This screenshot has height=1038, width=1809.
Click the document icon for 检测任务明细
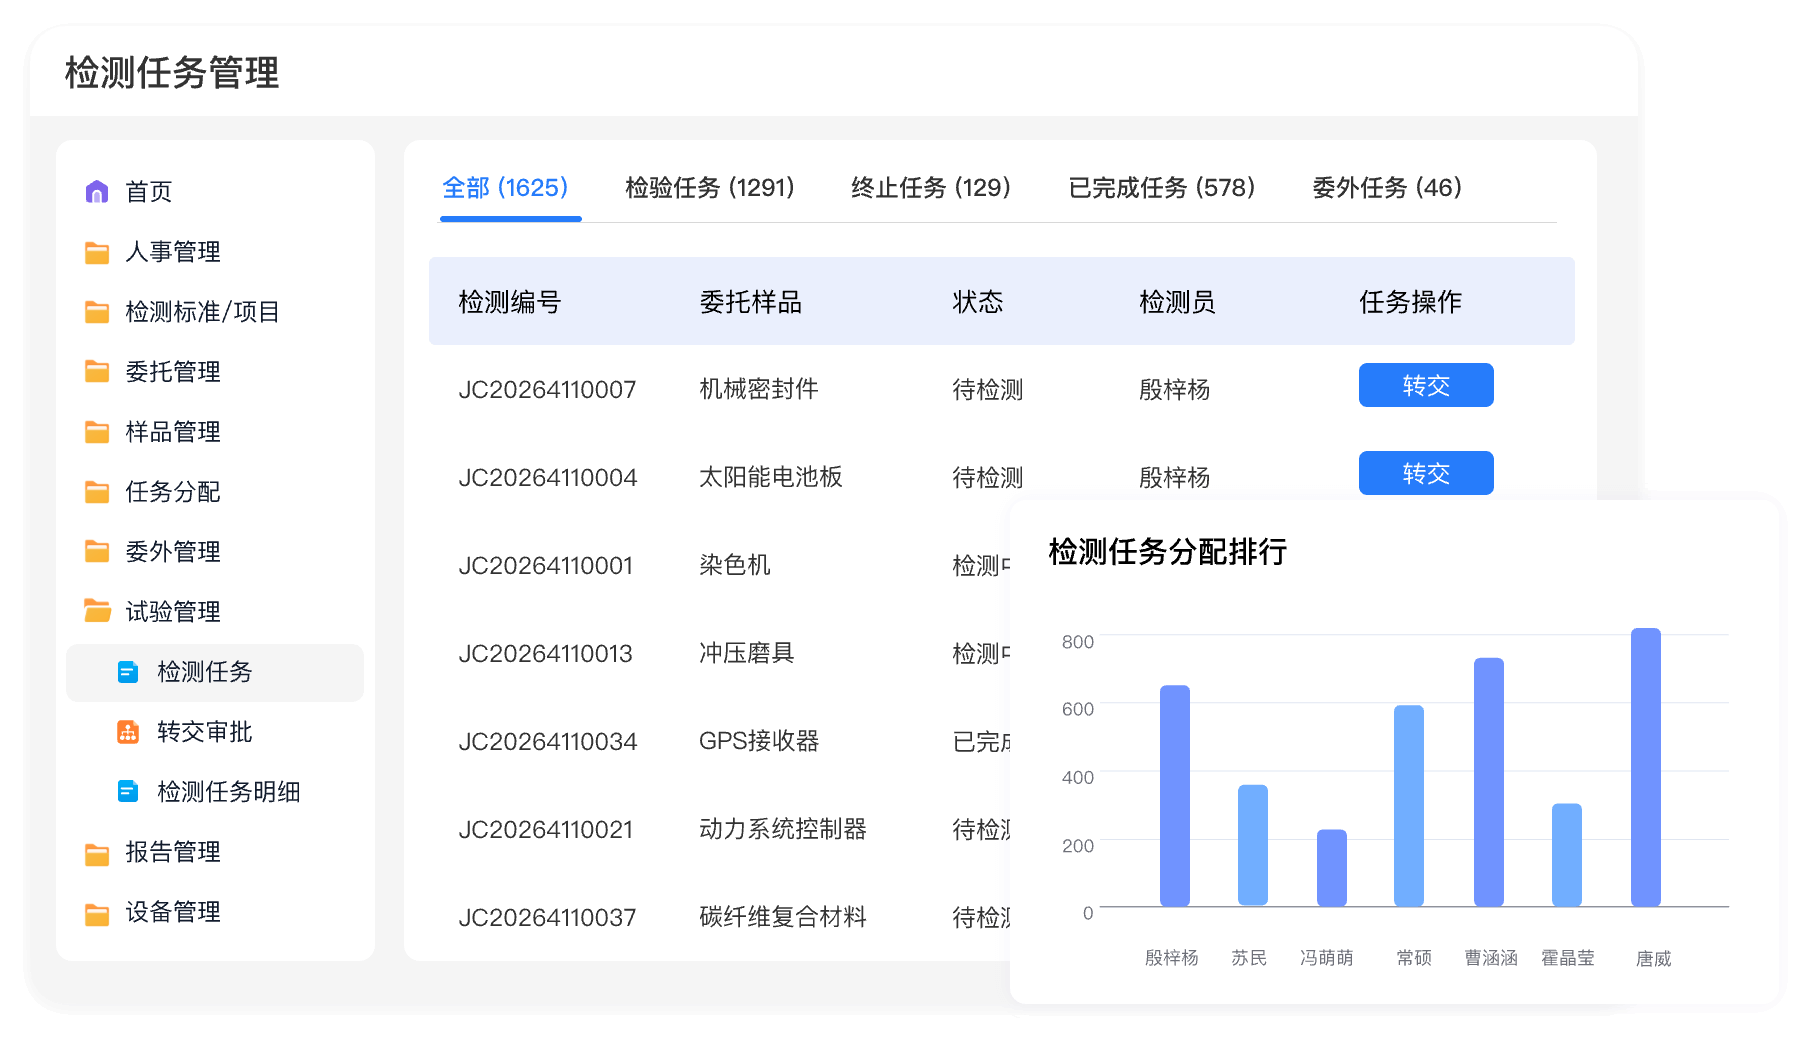coord(128,792)
